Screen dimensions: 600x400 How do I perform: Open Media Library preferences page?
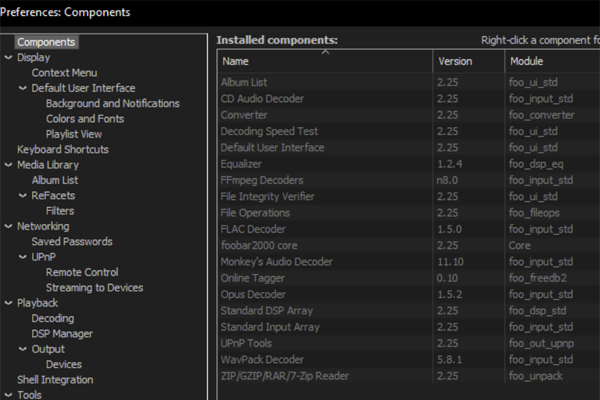pyautogui.click(x=48, y=165)
